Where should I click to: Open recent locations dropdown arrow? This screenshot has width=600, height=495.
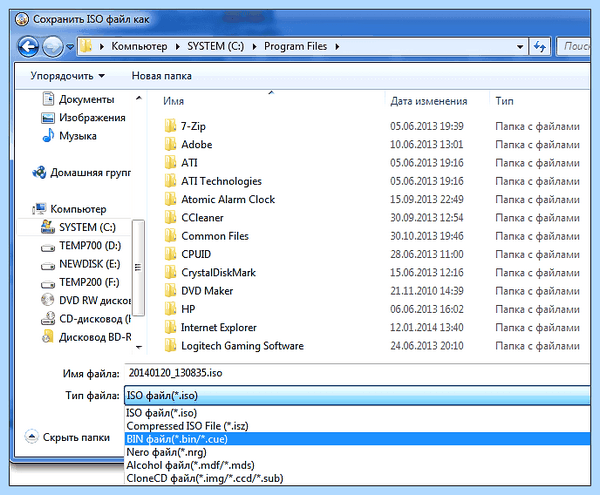click(70, 47)
